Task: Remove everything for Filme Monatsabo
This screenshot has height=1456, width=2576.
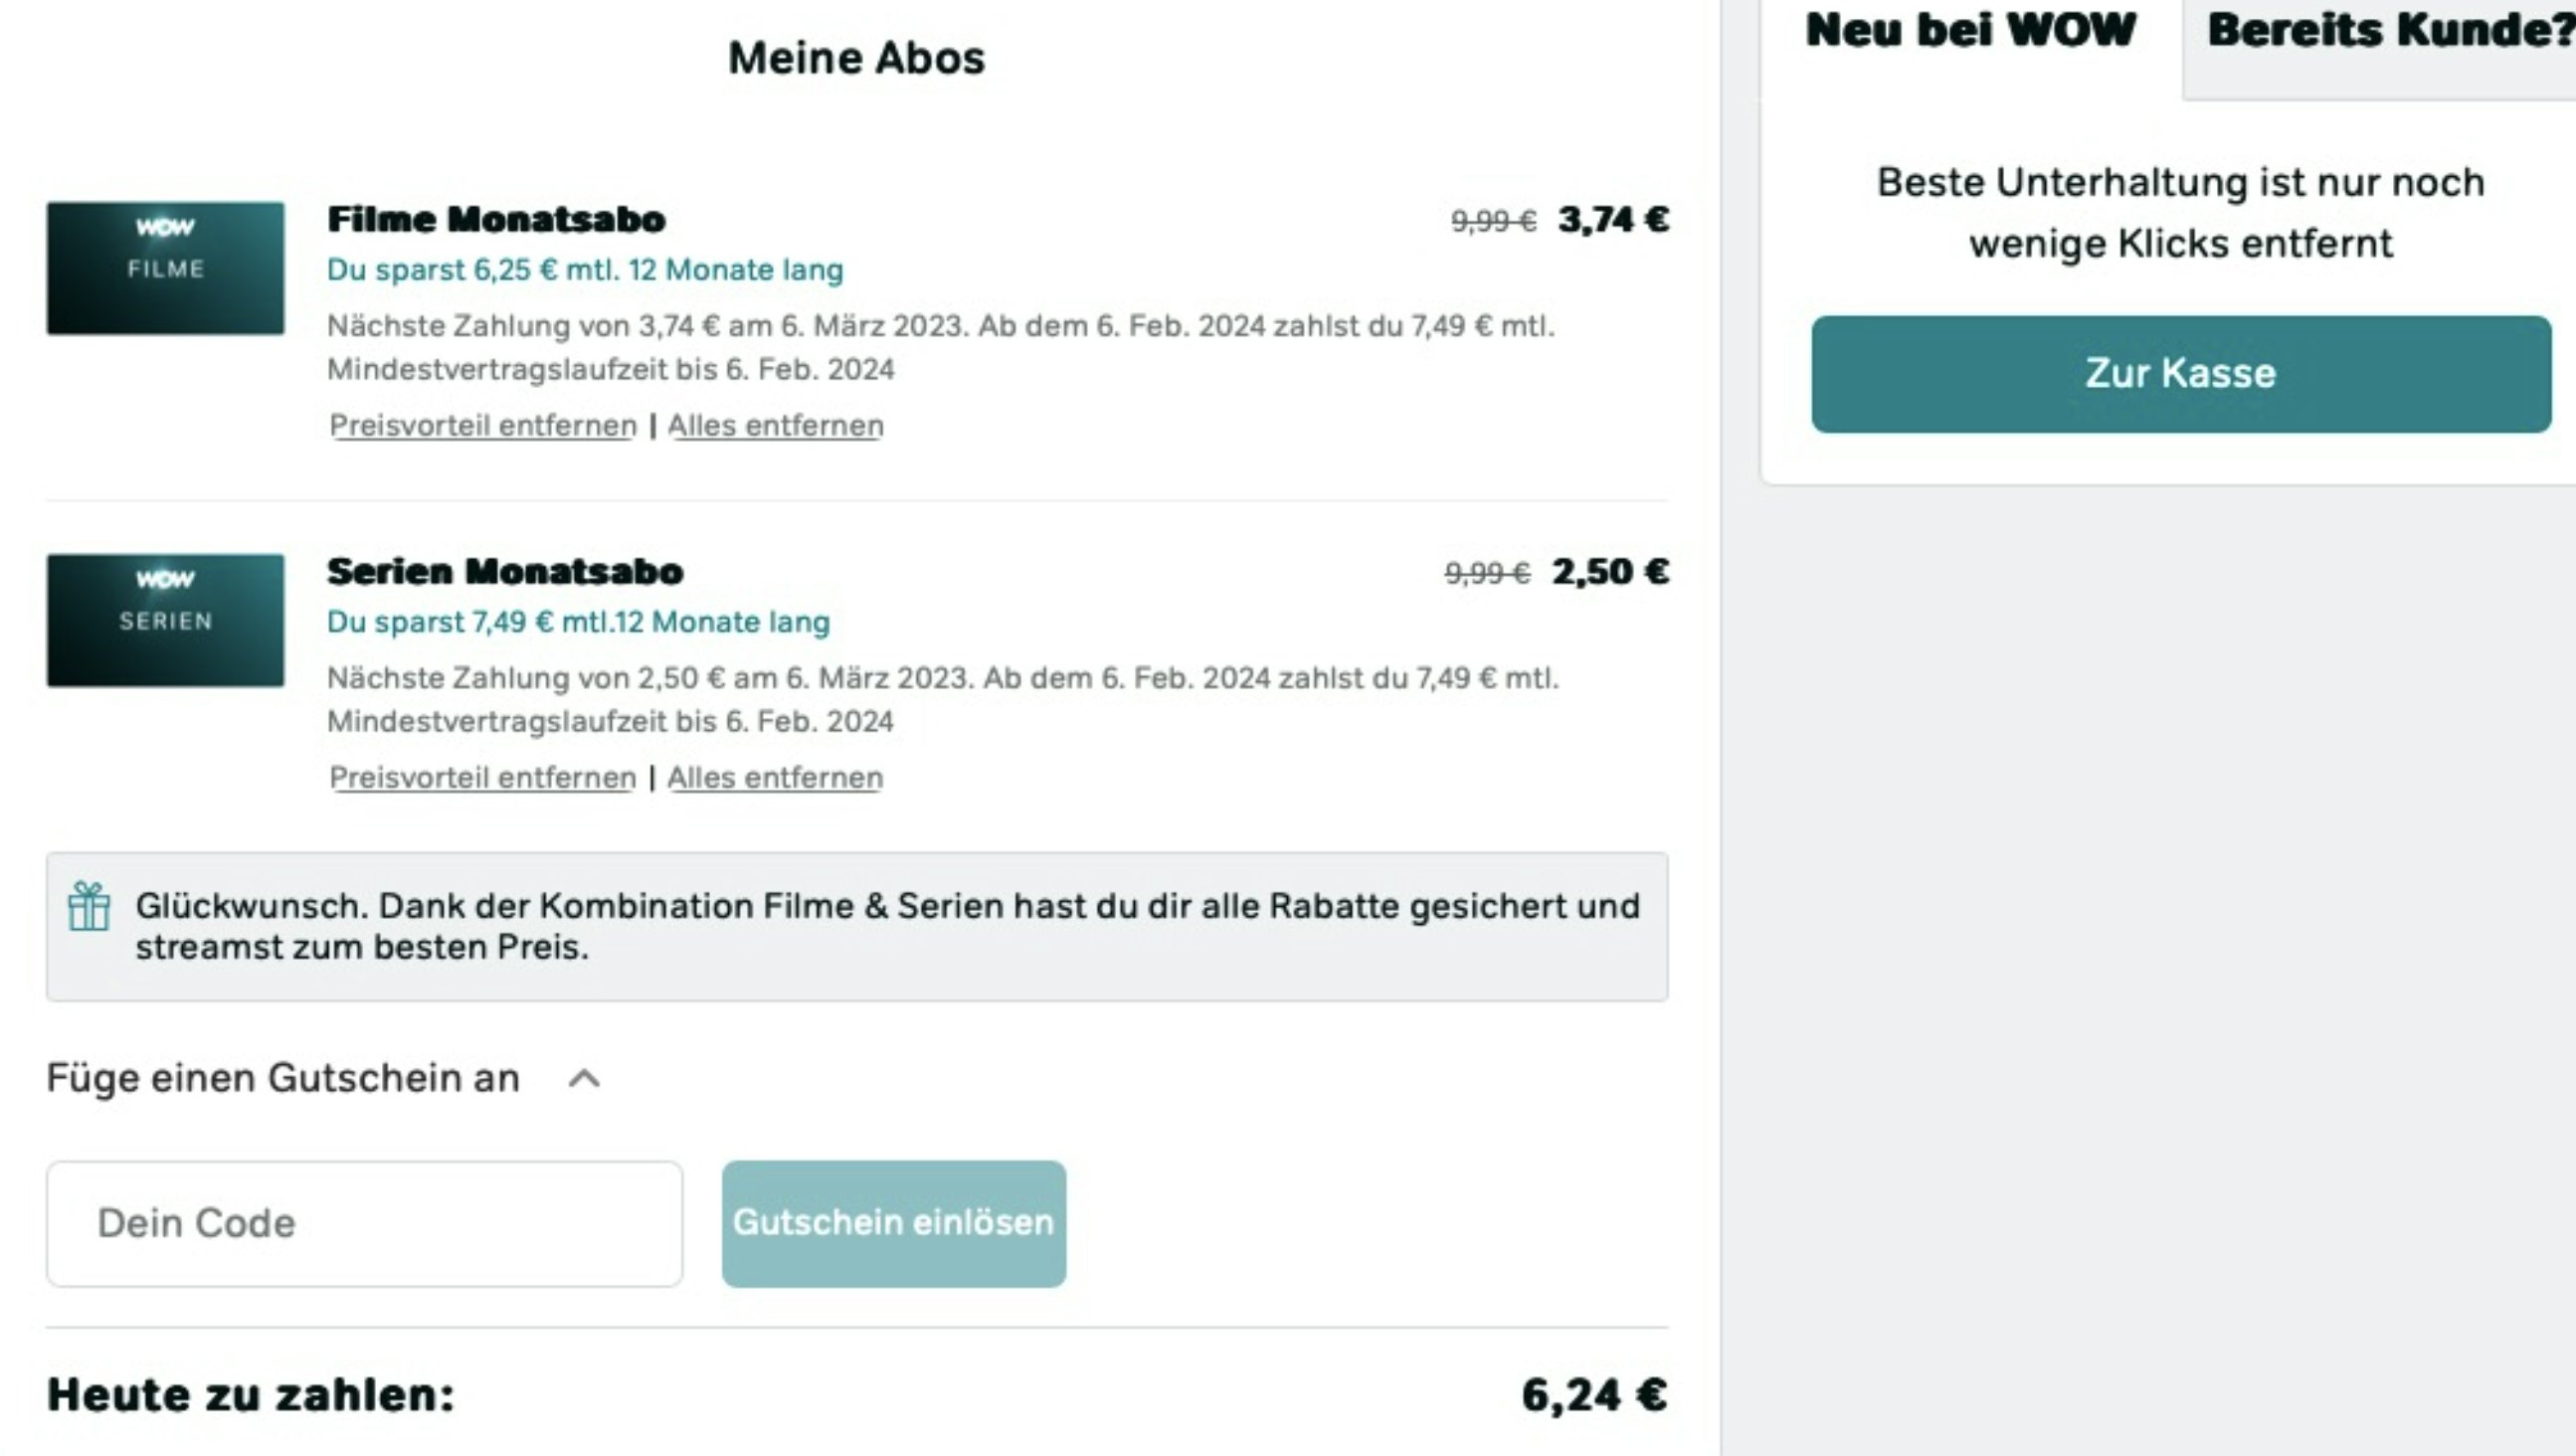Action: (x=775, y=426)
